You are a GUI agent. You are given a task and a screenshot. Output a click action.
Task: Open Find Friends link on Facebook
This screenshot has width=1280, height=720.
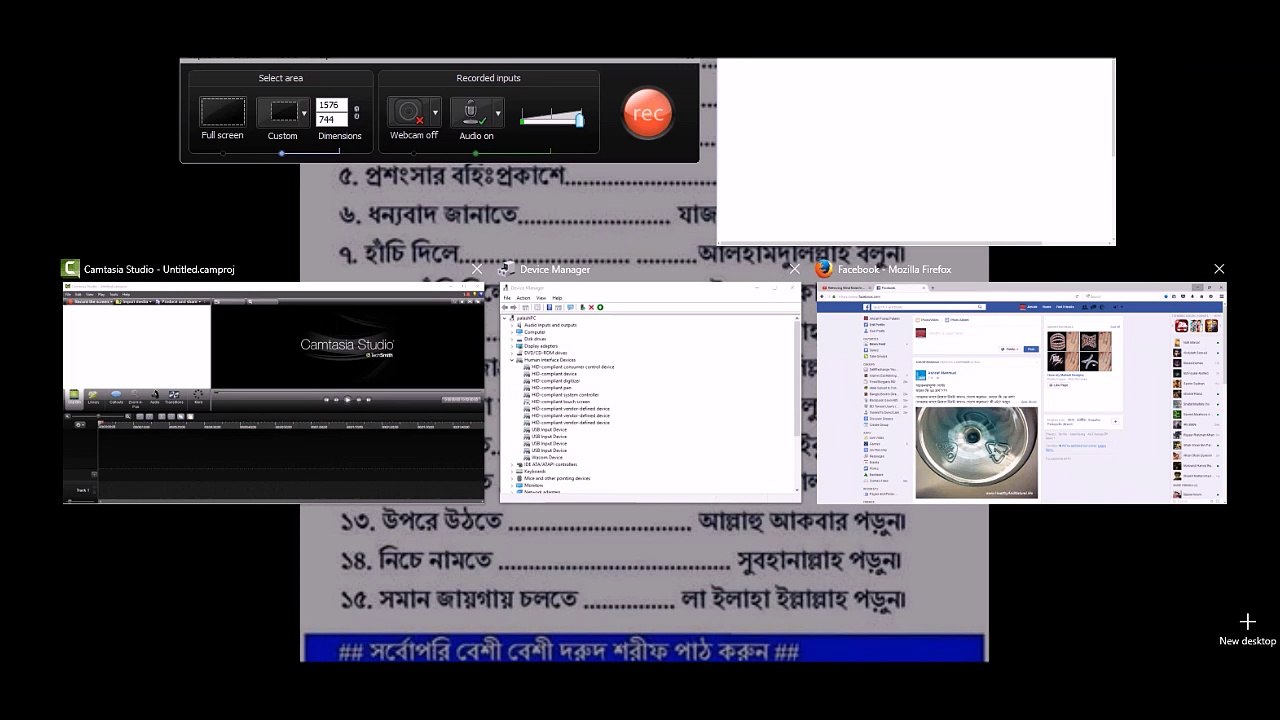pyautogui.click(x=1065, y=307)
